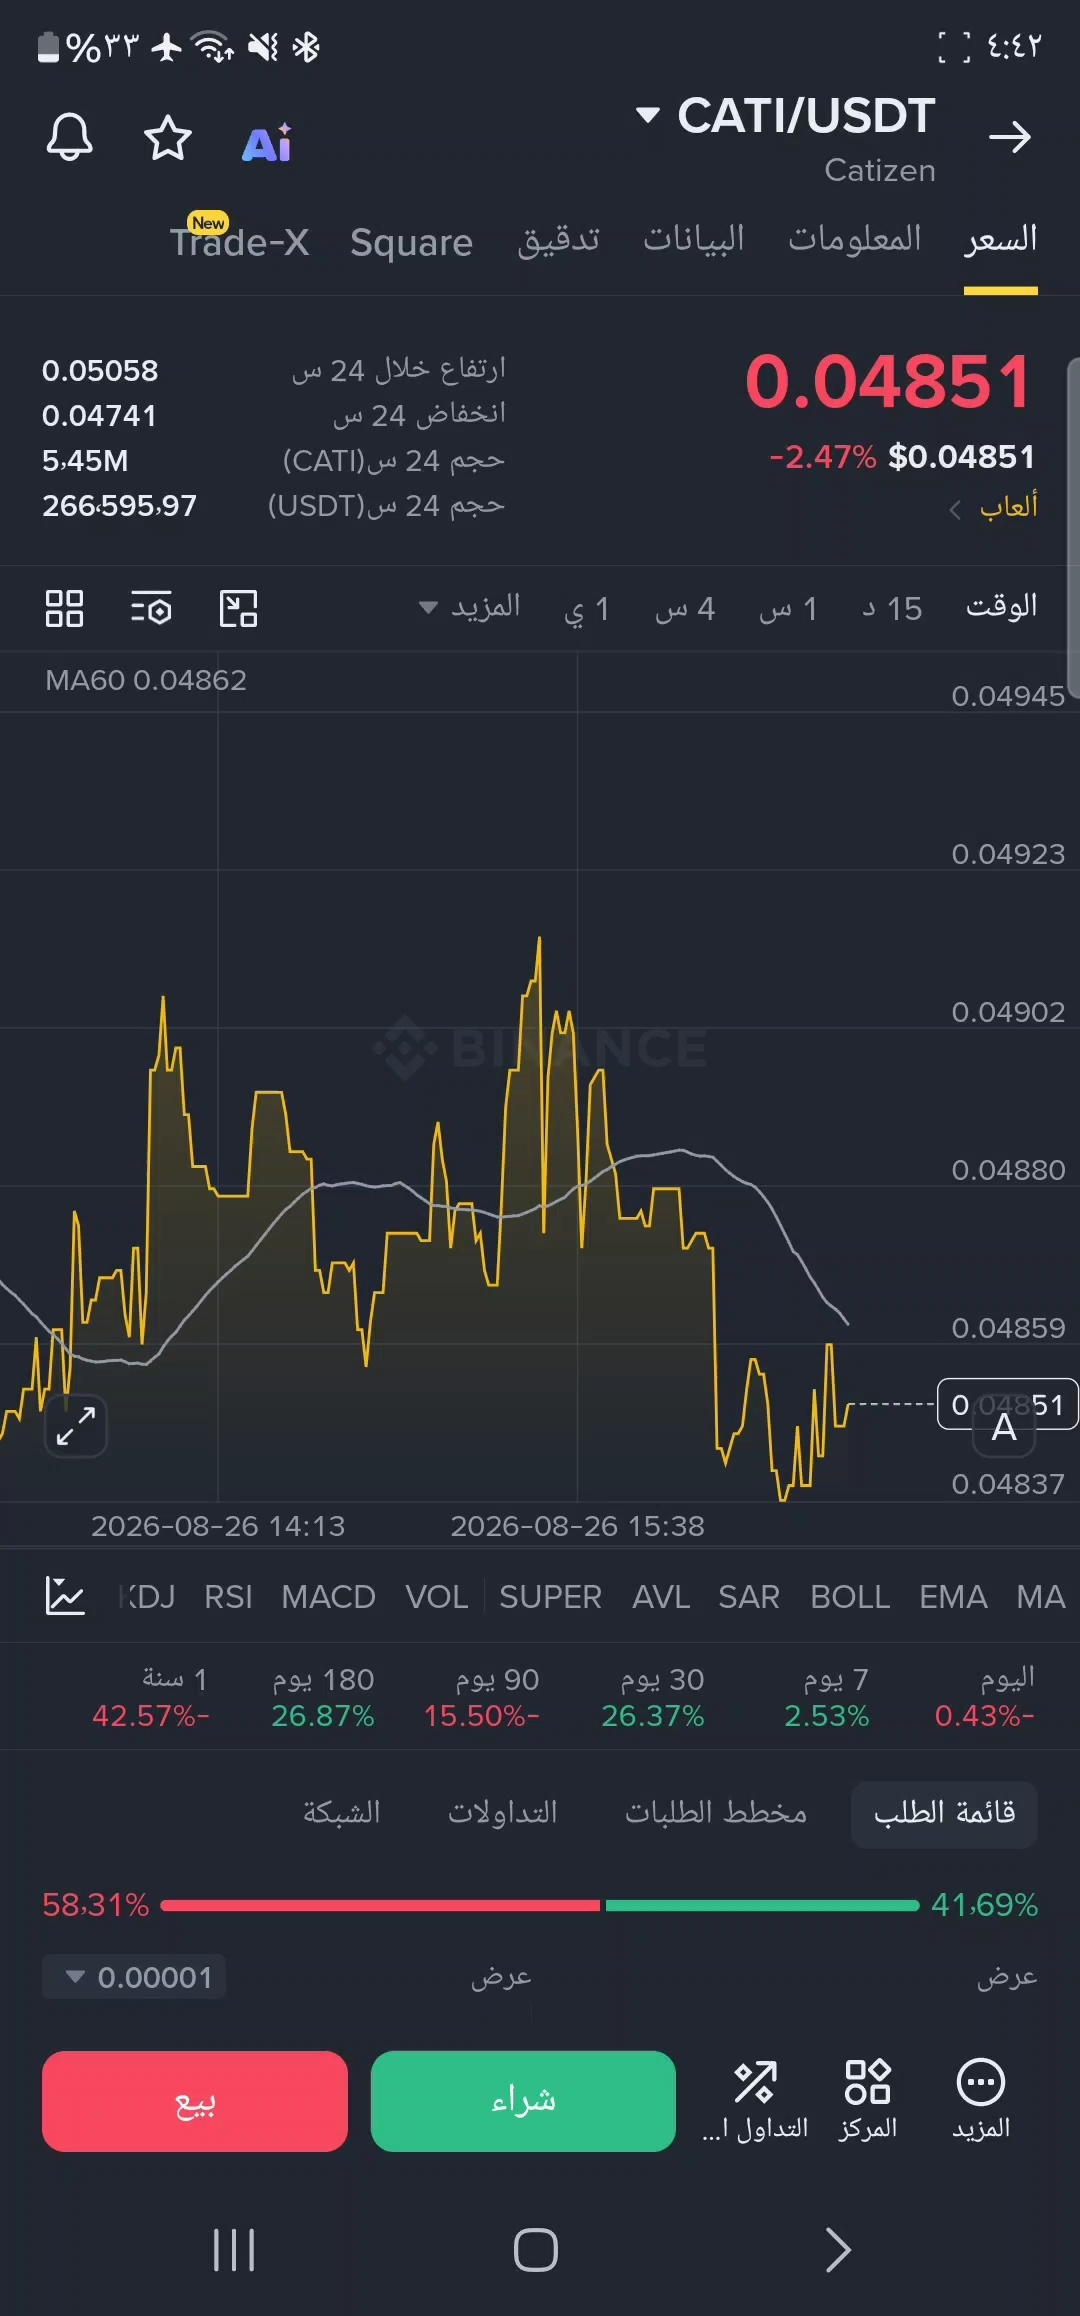Expand chart to fullscreen

click(x=76, y=1426)
